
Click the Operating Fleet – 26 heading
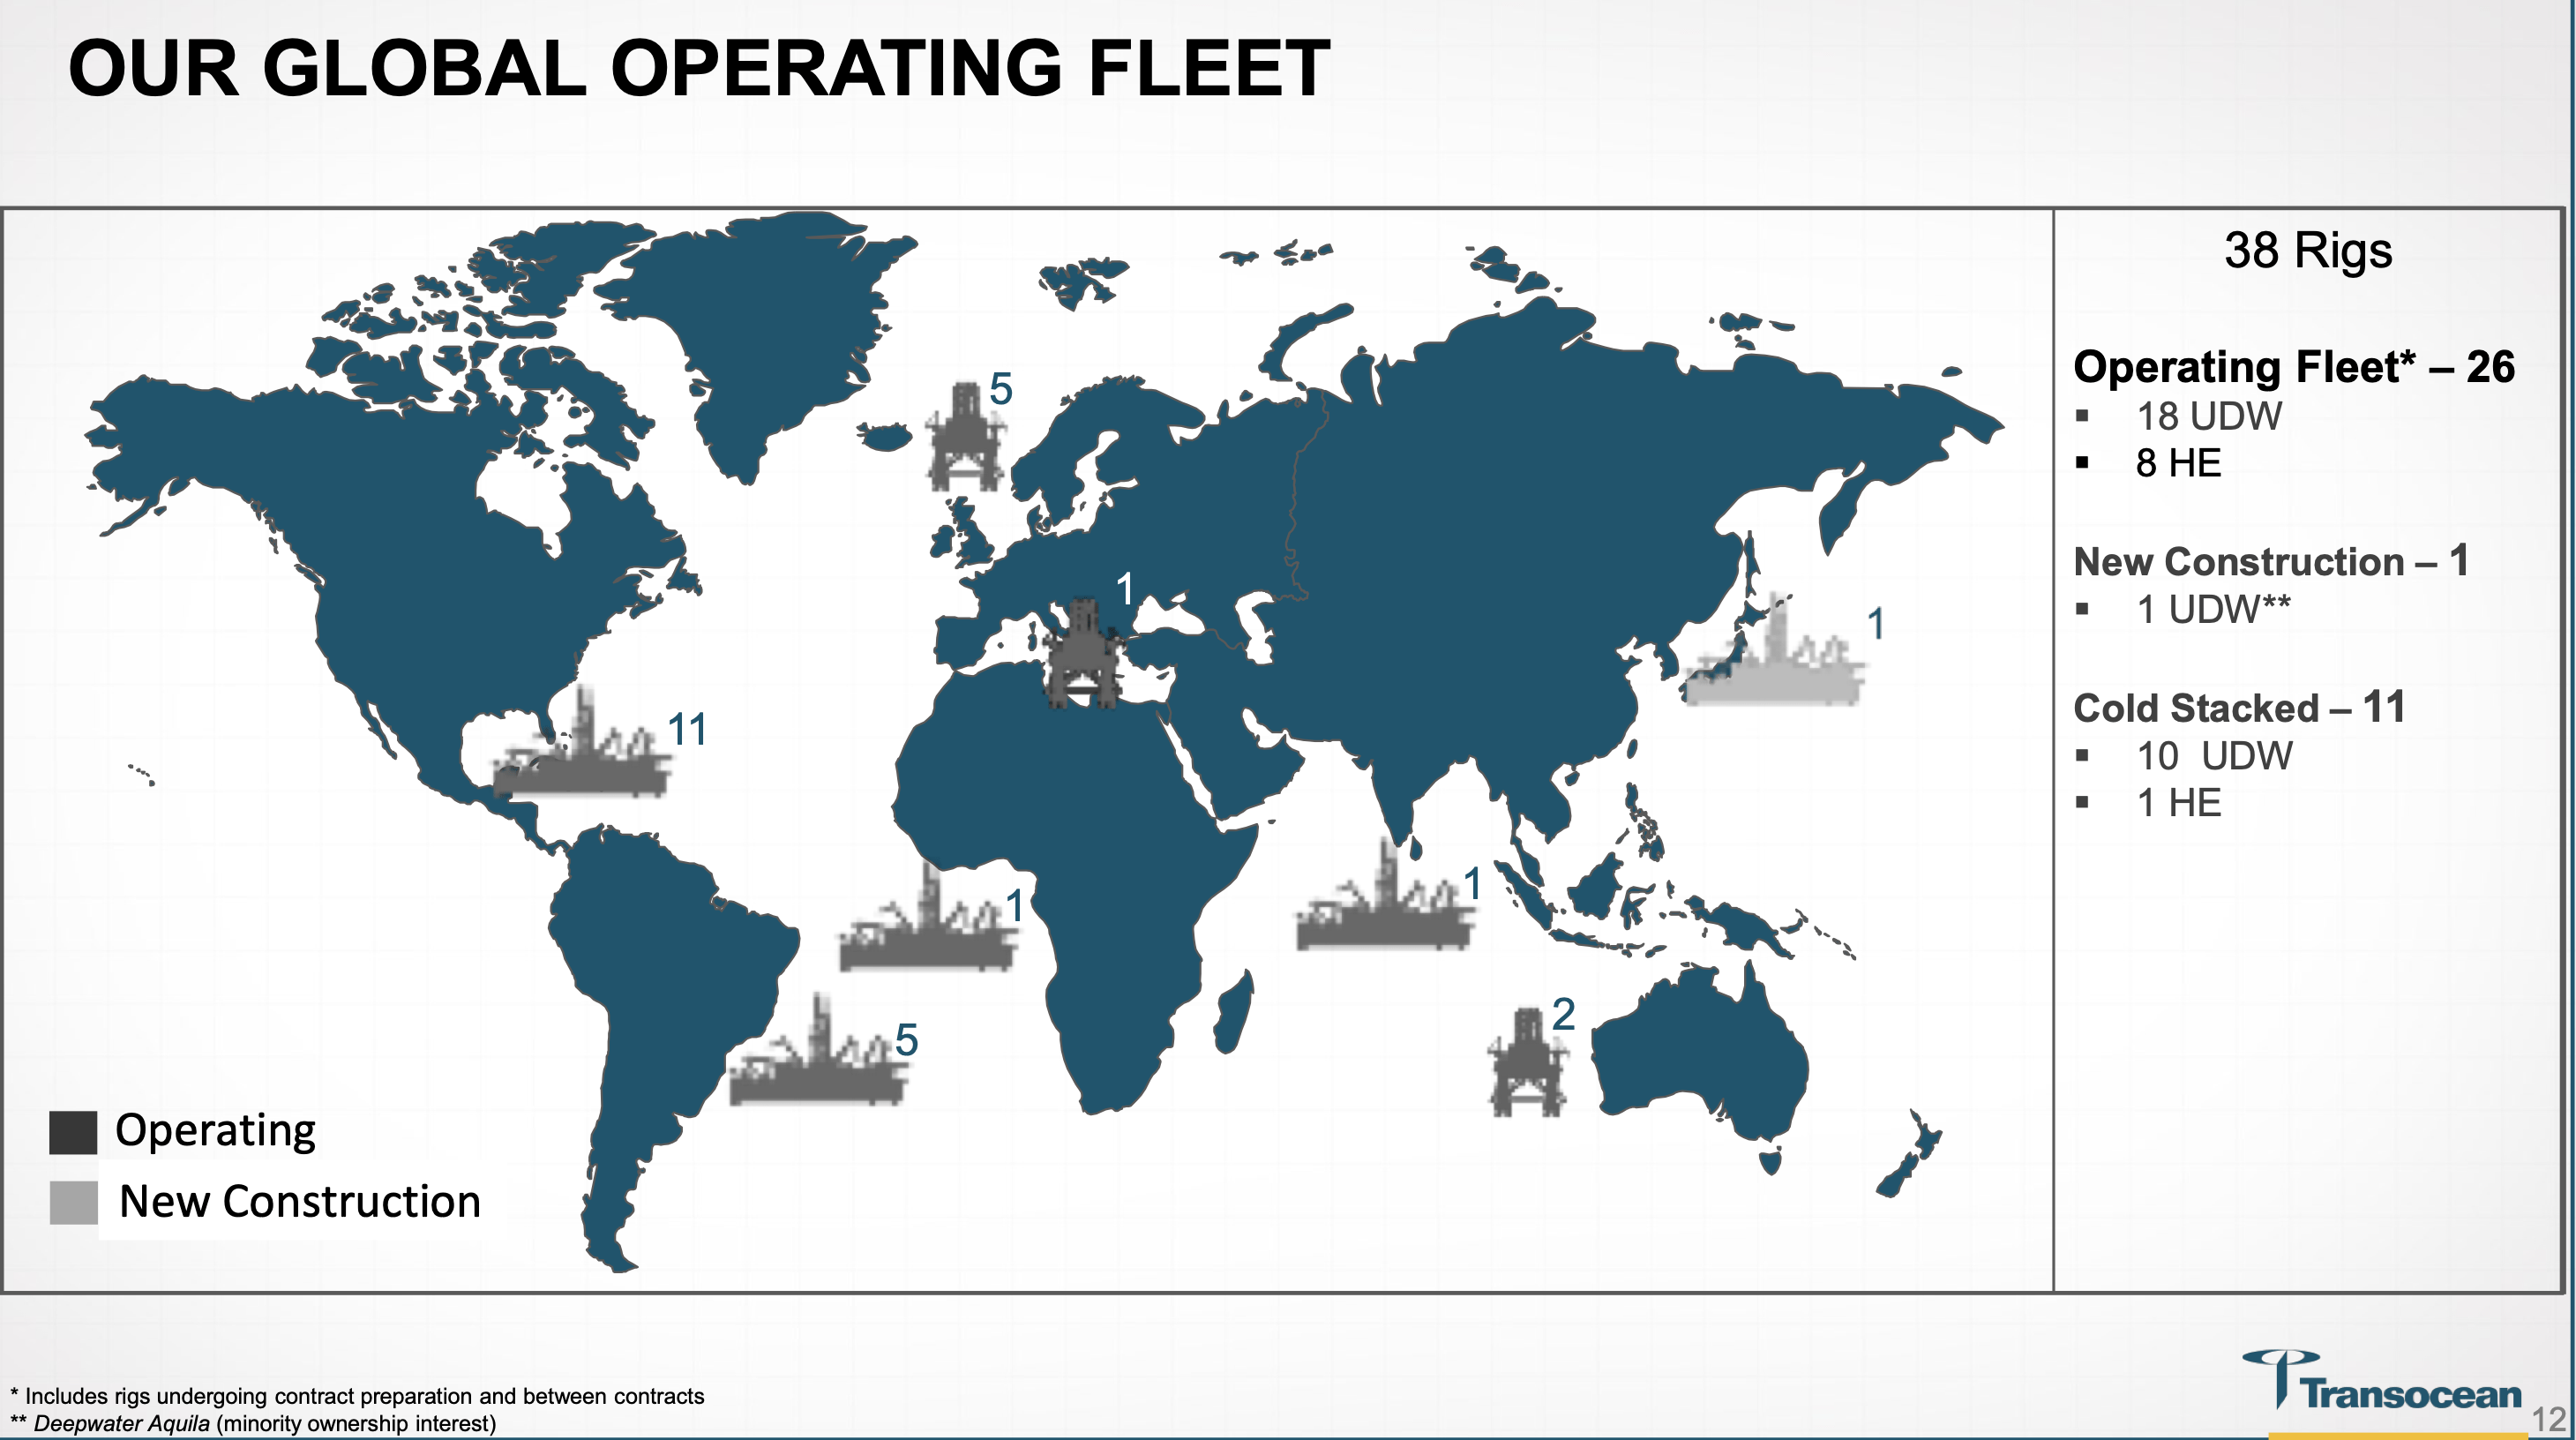[x=2293, y=367]
